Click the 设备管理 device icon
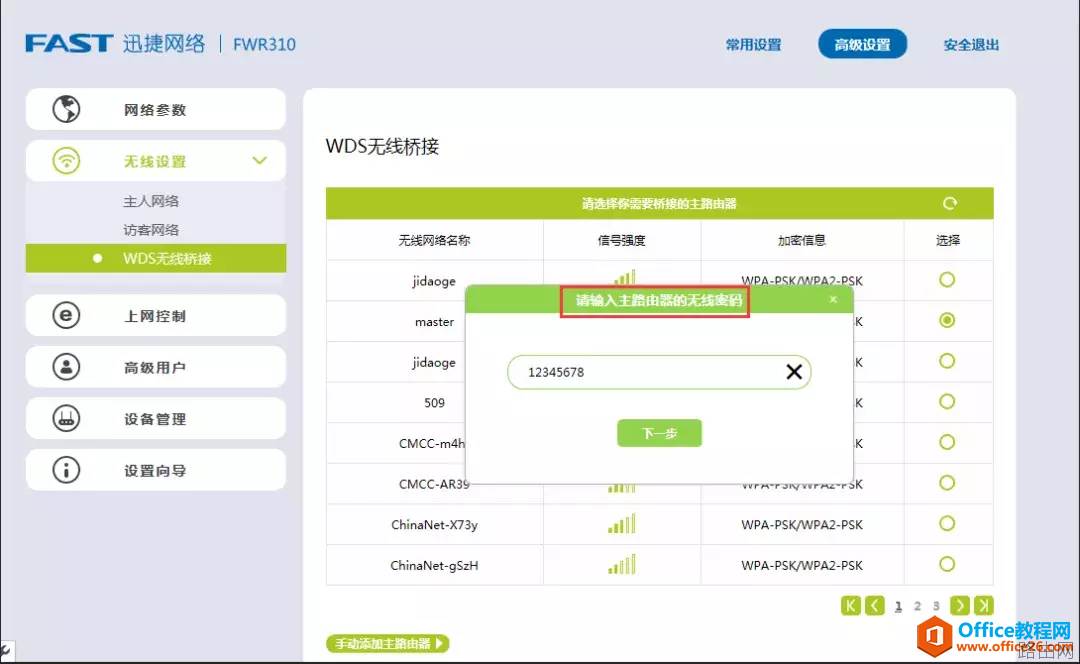Viewport: 1080px width, 664px height. click(64, 418)
